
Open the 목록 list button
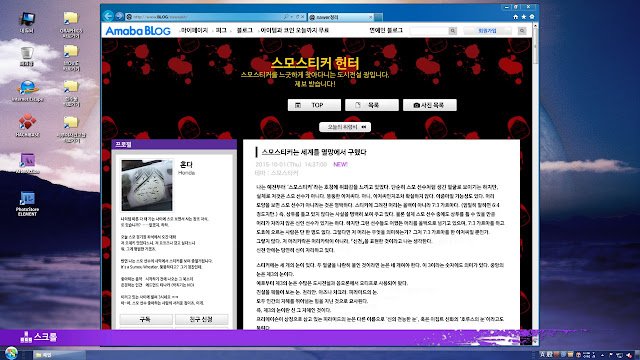371,105
